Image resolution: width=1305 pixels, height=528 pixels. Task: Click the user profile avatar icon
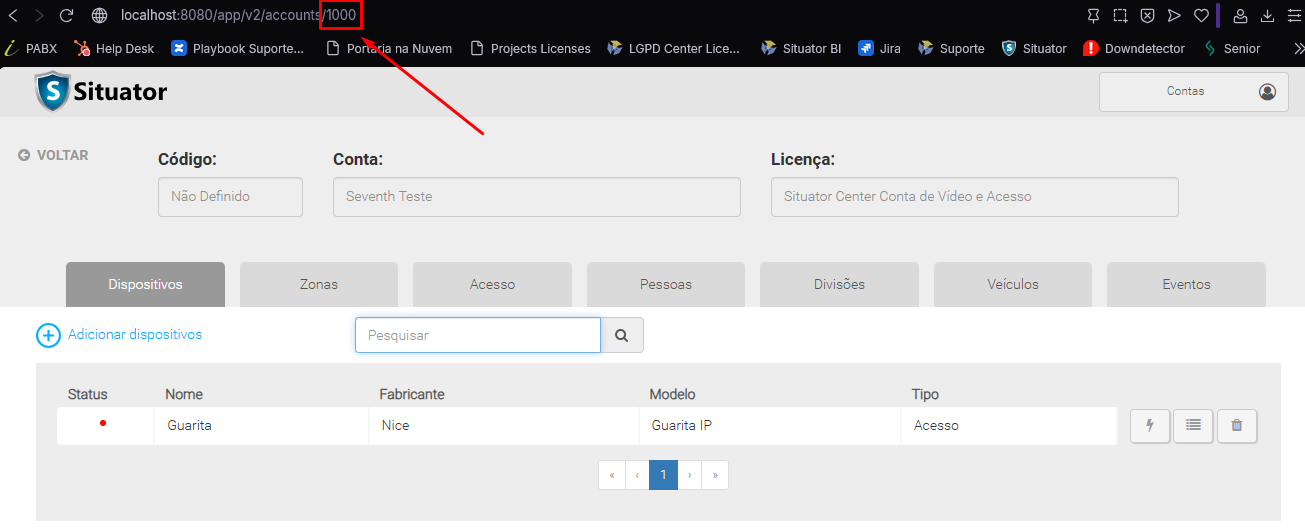tap(1267, 92)
